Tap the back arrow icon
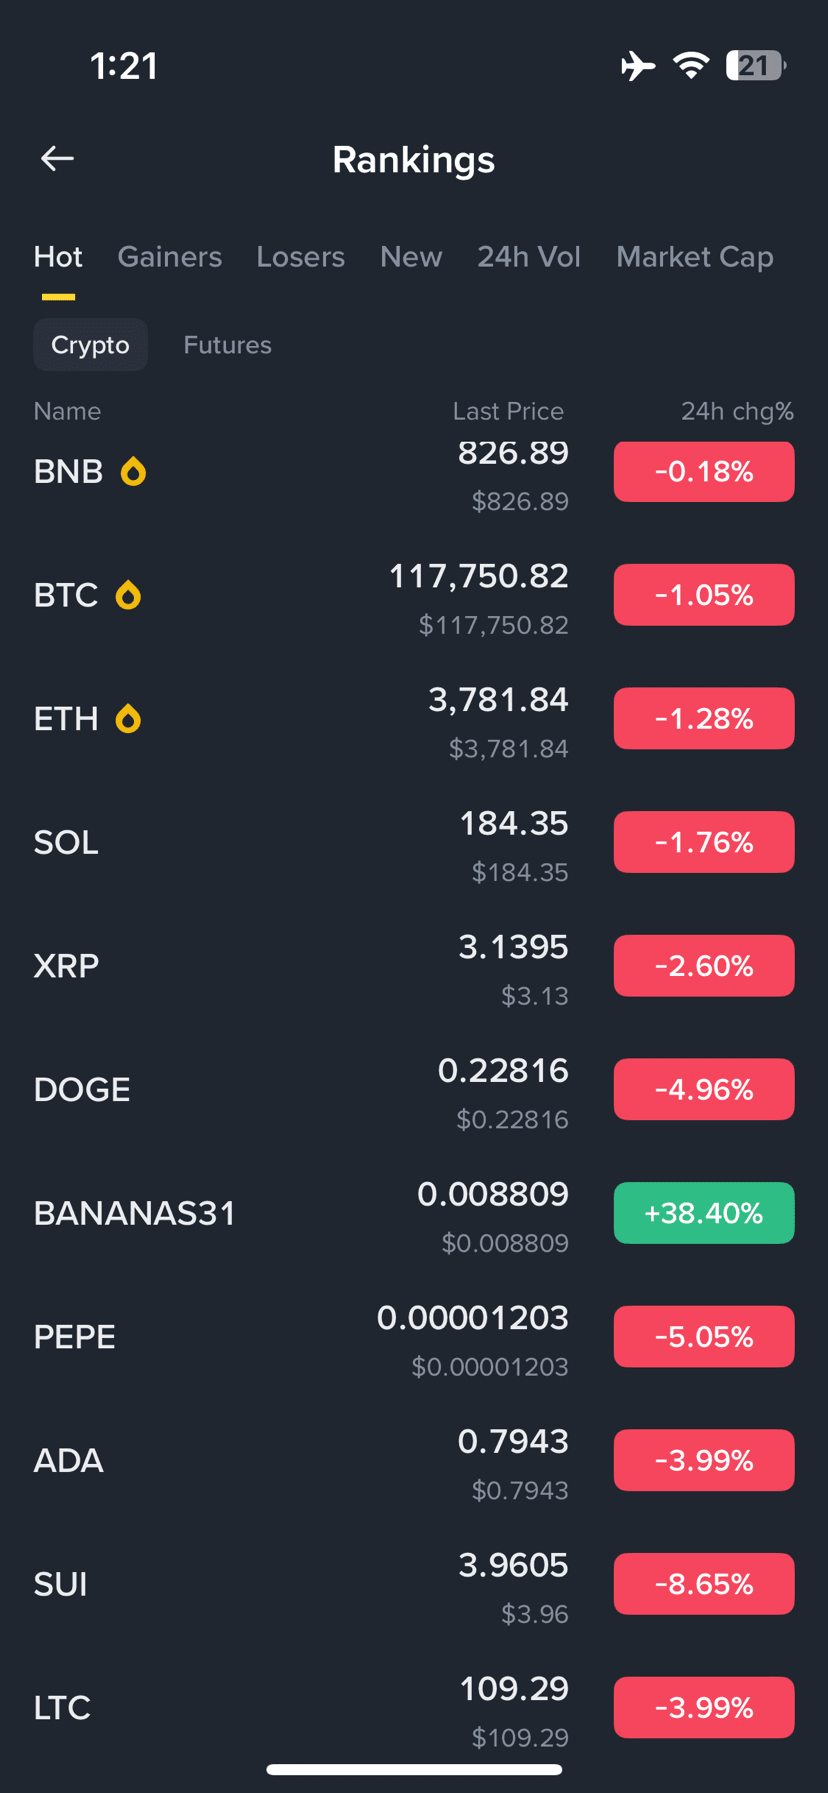828x1793 pixels. click(57, 158)
